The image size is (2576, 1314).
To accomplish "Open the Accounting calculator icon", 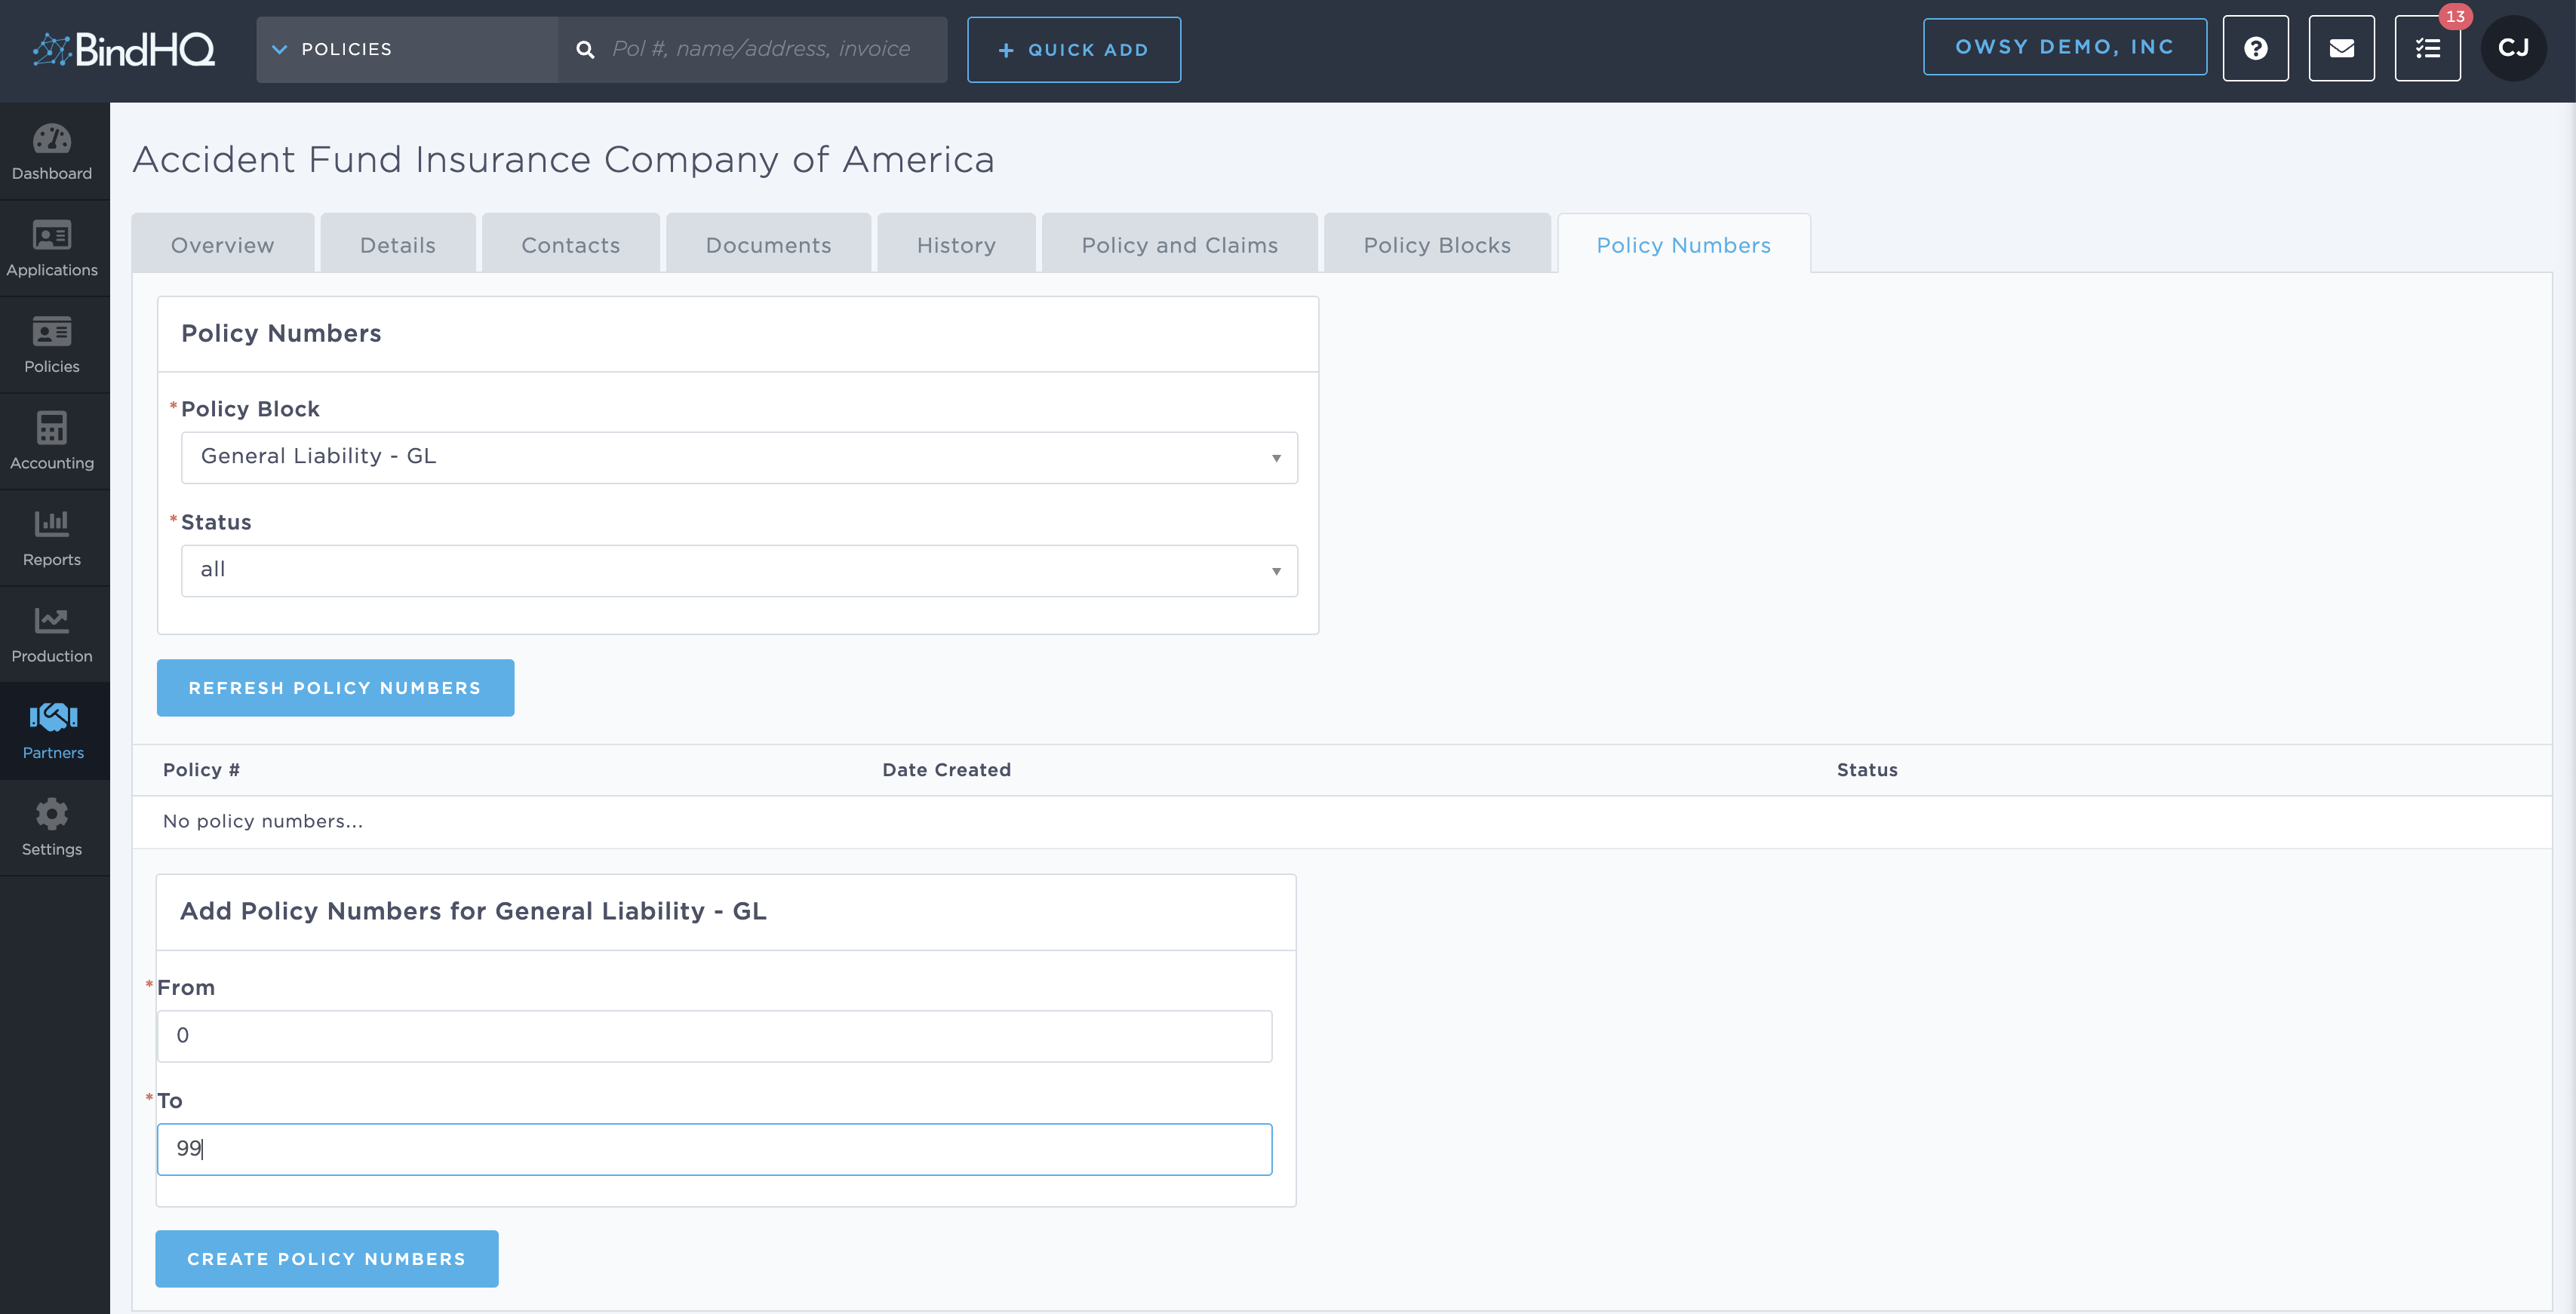I will click(x=52, y=441).
